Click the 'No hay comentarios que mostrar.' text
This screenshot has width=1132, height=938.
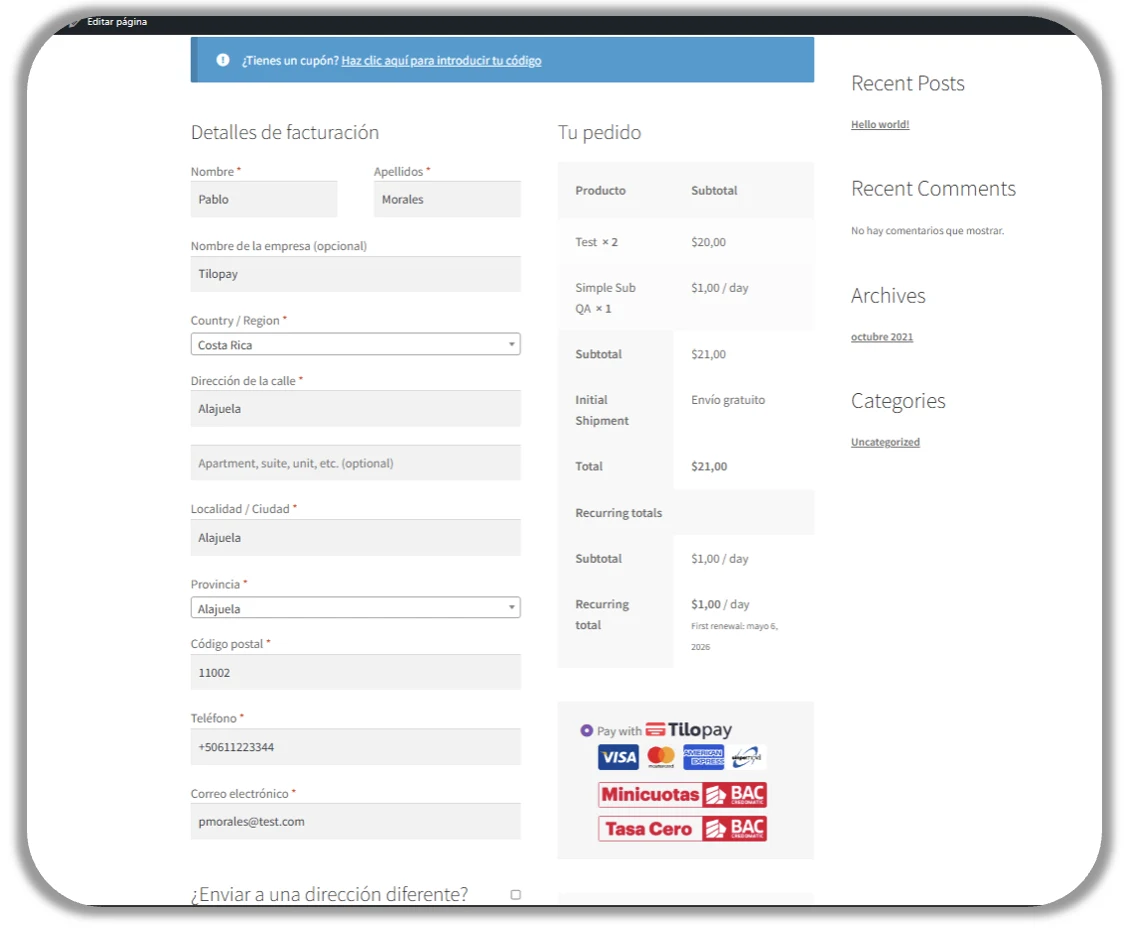click(928, 231)
